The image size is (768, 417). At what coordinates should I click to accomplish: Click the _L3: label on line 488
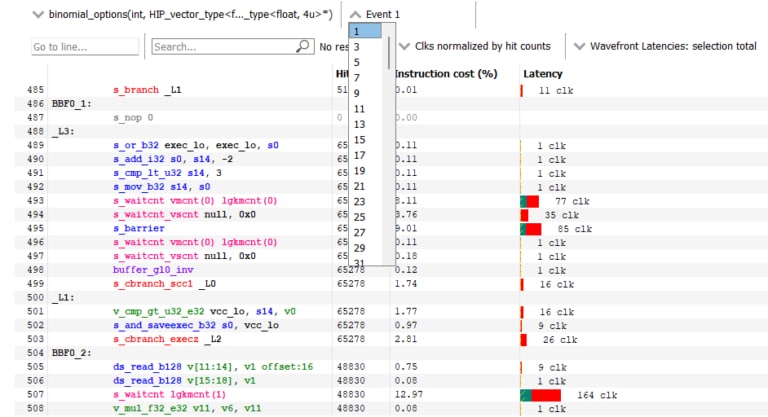(63, 131)
